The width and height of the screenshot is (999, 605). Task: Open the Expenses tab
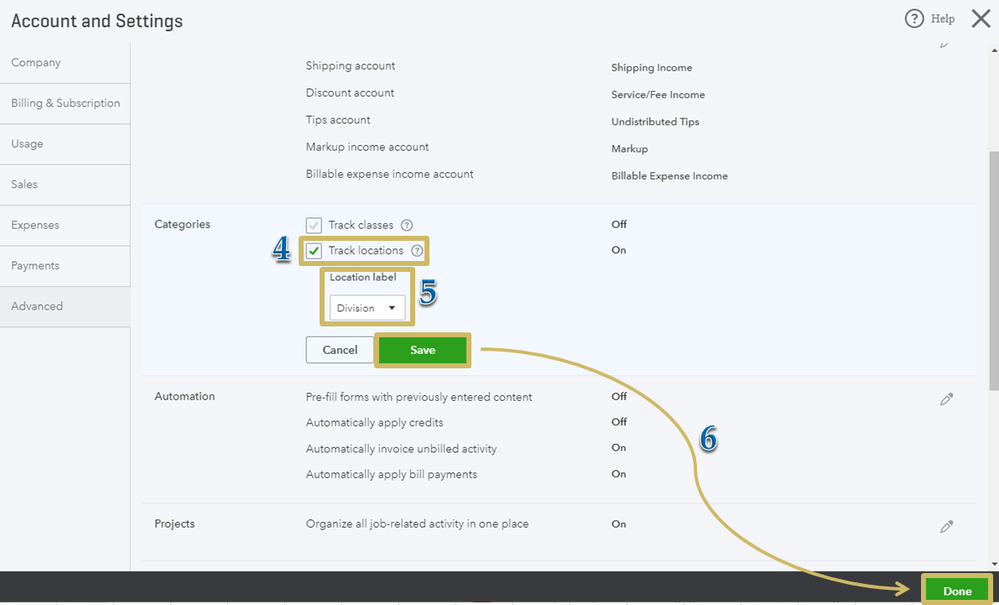pos(35,225)
